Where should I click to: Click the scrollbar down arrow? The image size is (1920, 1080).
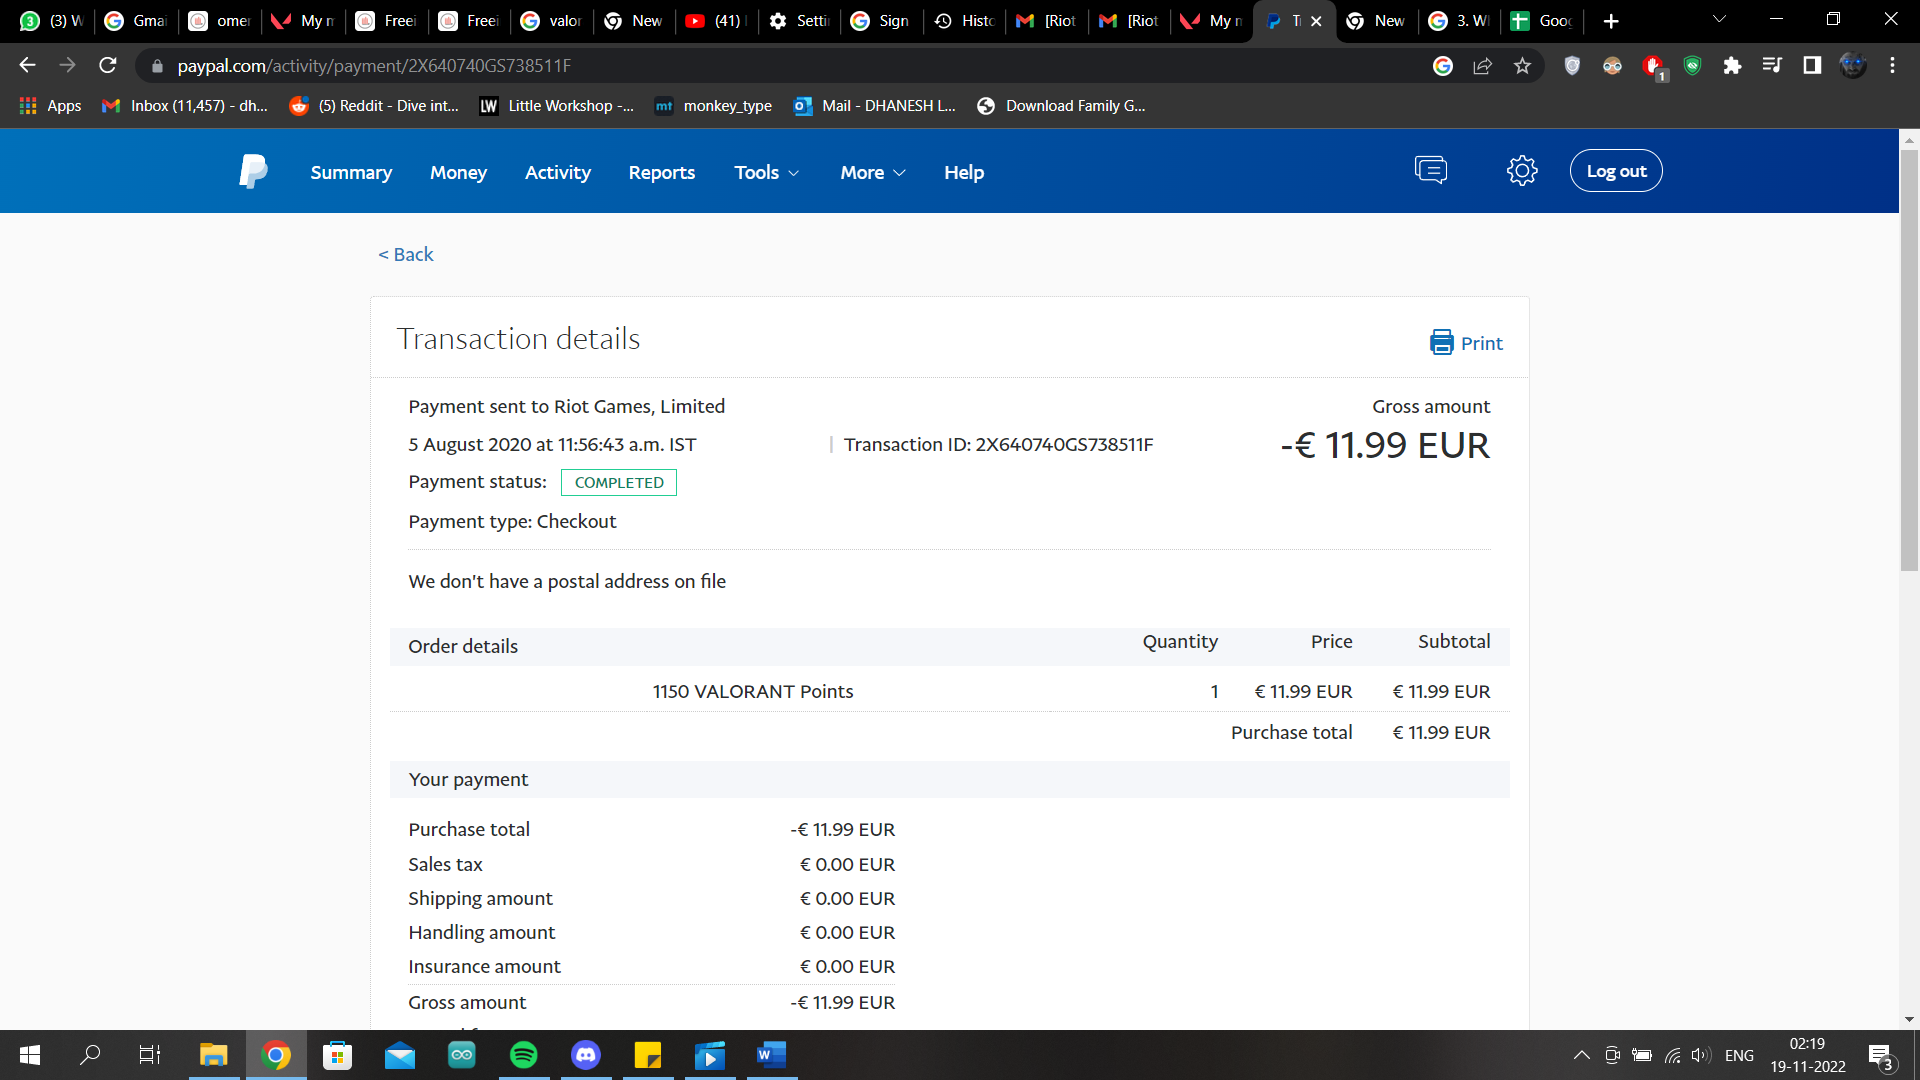1909,1020
